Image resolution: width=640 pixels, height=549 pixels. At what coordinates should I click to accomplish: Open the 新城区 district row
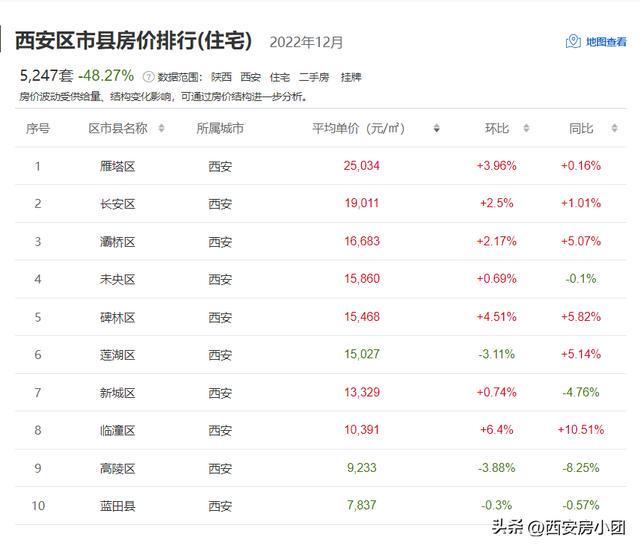(x=321, y=393)
